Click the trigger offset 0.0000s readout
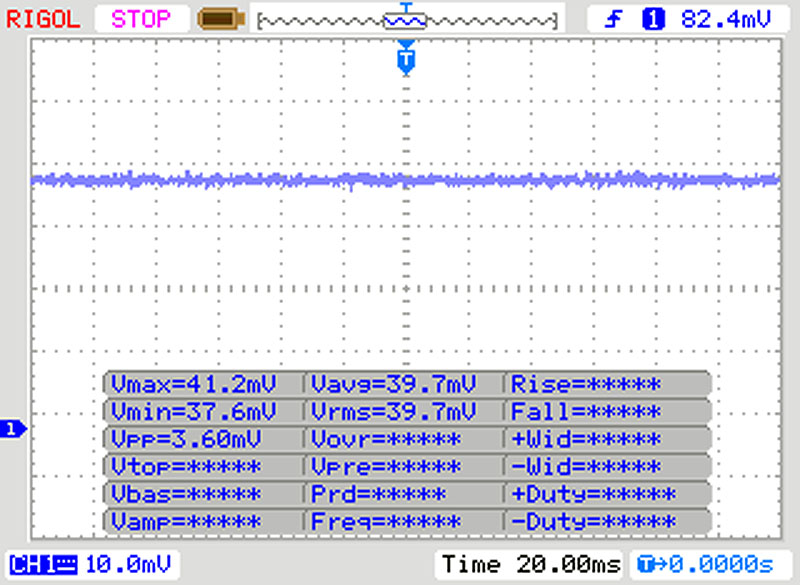Viewport: 800px width, 585px height. (706, 565)
